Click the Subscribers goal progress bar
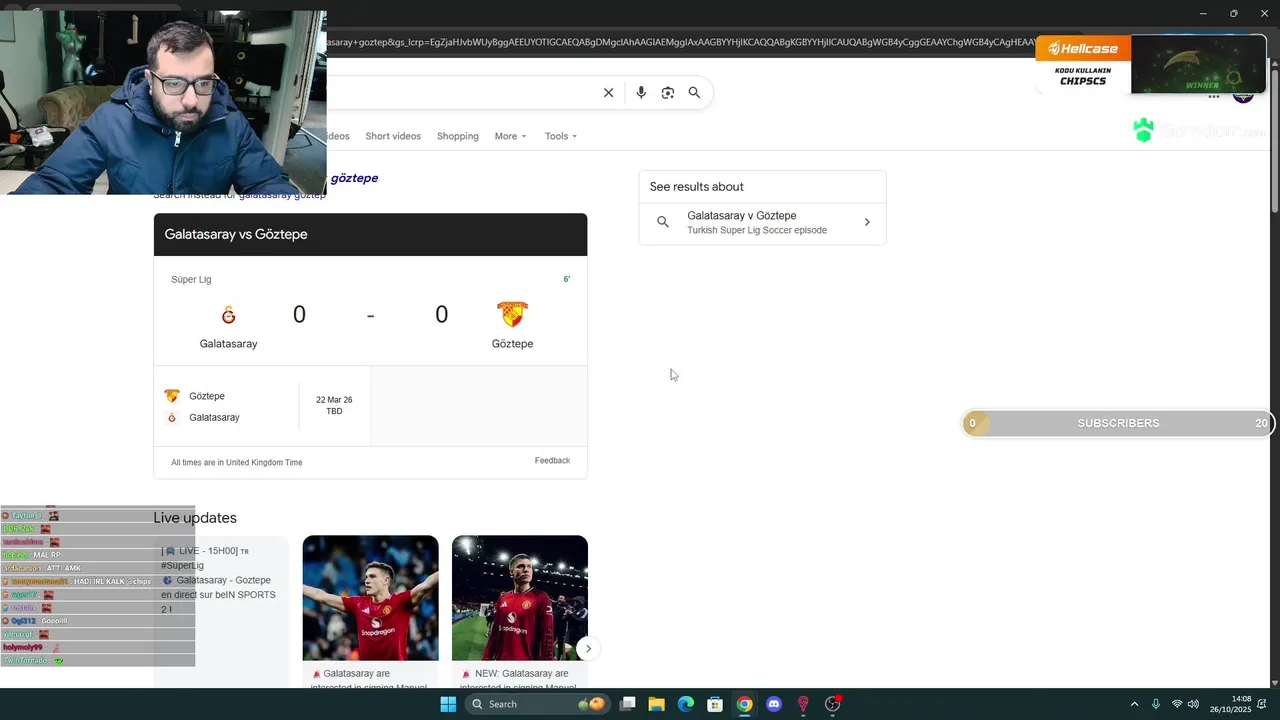The width and height of the screenshot is (1280, 720). 1118,423
